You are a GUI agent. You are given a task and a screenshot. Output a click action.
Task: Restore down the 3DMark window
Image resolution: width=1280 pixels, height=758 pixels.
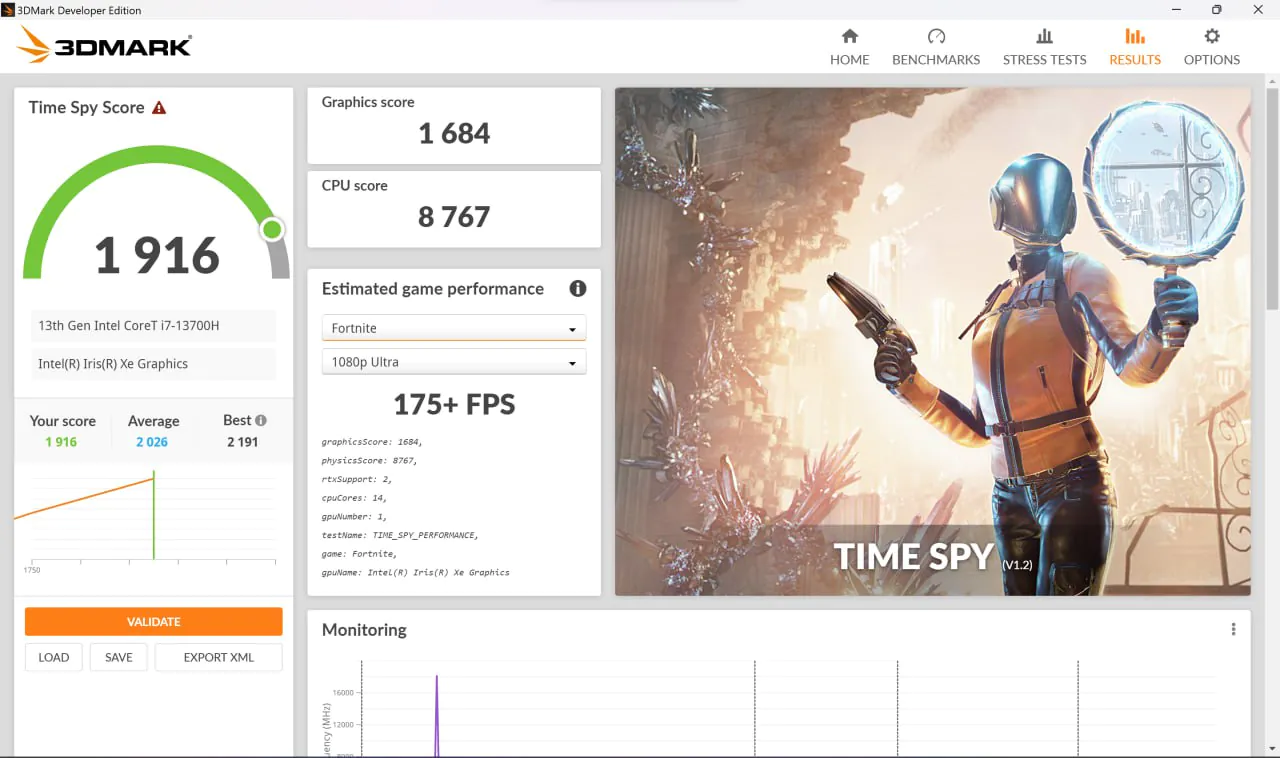tap(1216, 10)
